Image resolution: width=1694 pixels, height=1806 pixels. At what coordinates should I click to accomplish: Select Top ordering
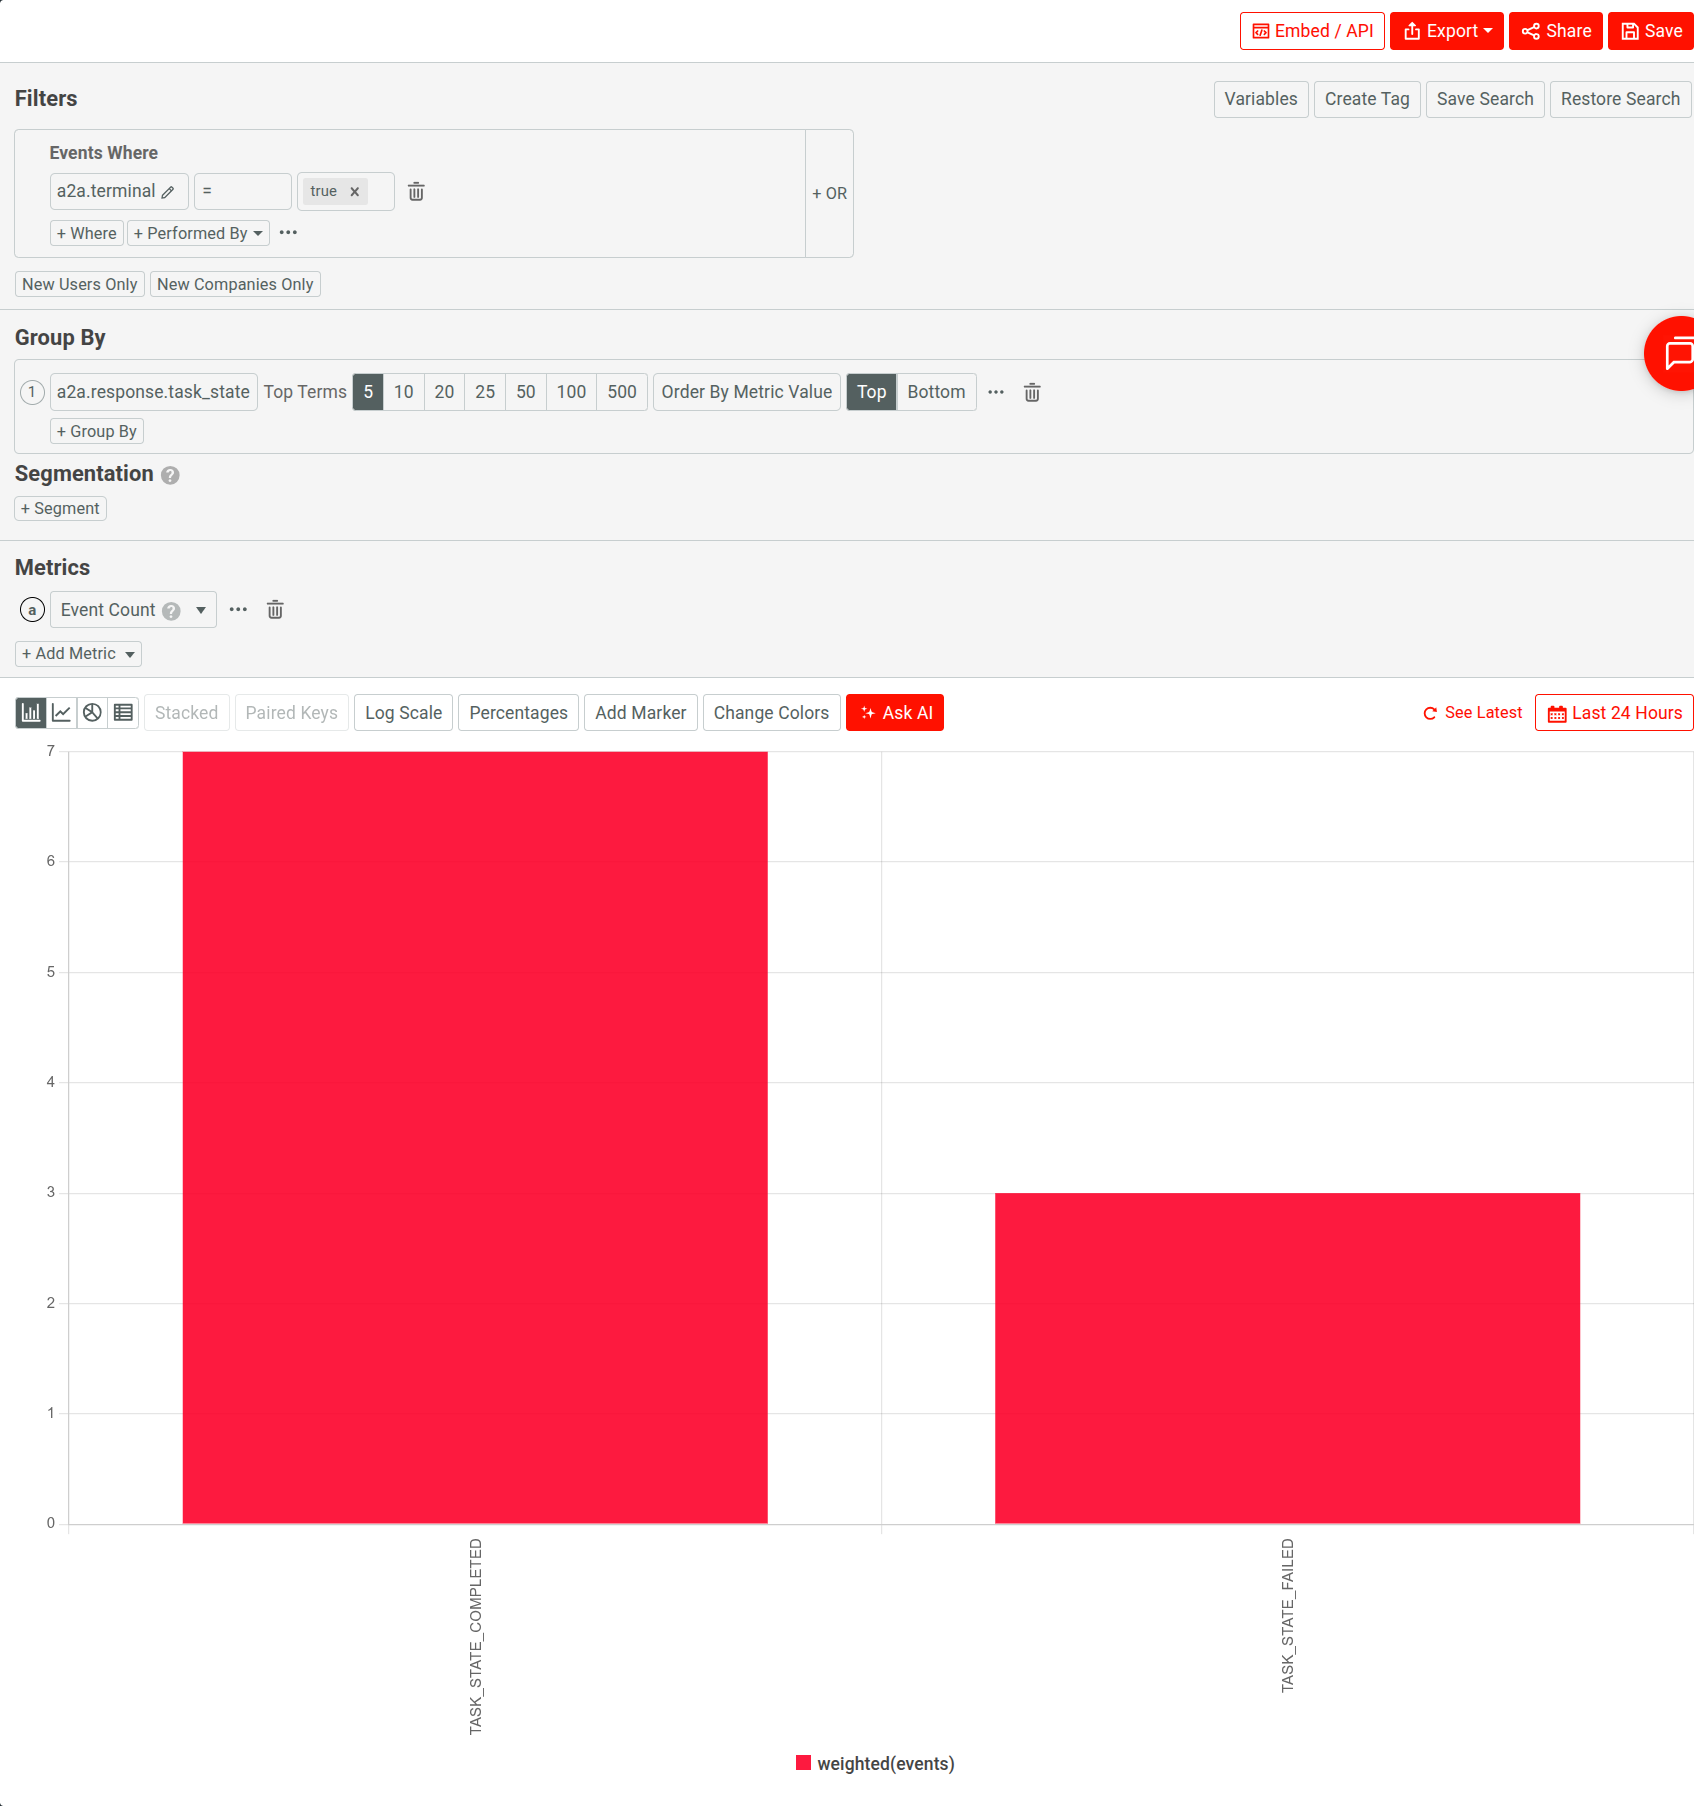click(871, 392)
